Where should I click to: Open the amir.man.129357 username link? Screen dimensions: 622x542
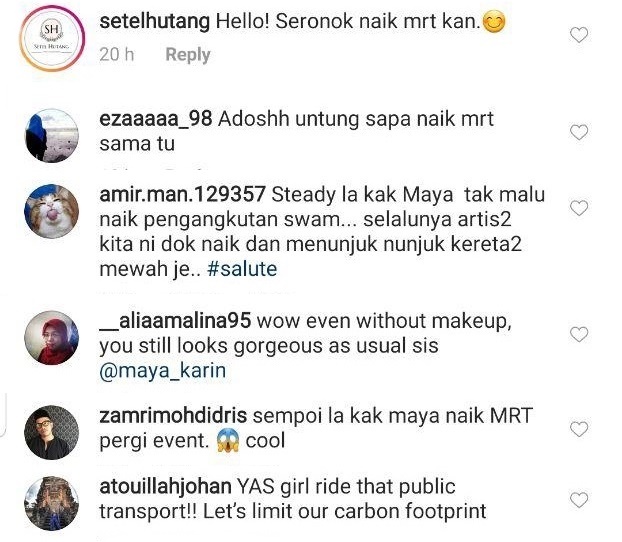click(x=182, y=195)
